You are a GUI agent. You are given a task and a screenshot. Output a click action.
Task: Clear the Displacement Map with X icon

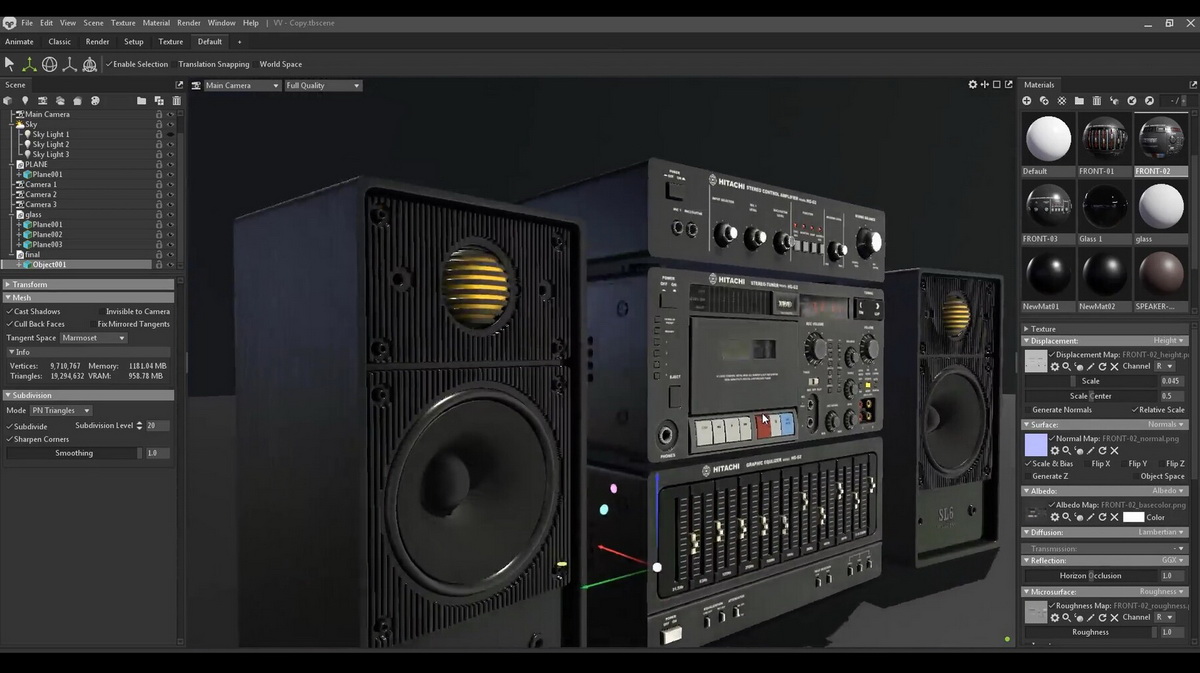coord(1114,366)
